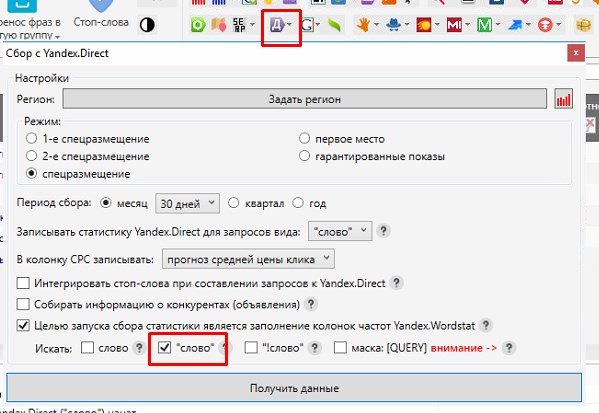Screen dimensions: 599x413
Task: Check the маска: [QUERY] checkbox
Action: click(340, 348)
